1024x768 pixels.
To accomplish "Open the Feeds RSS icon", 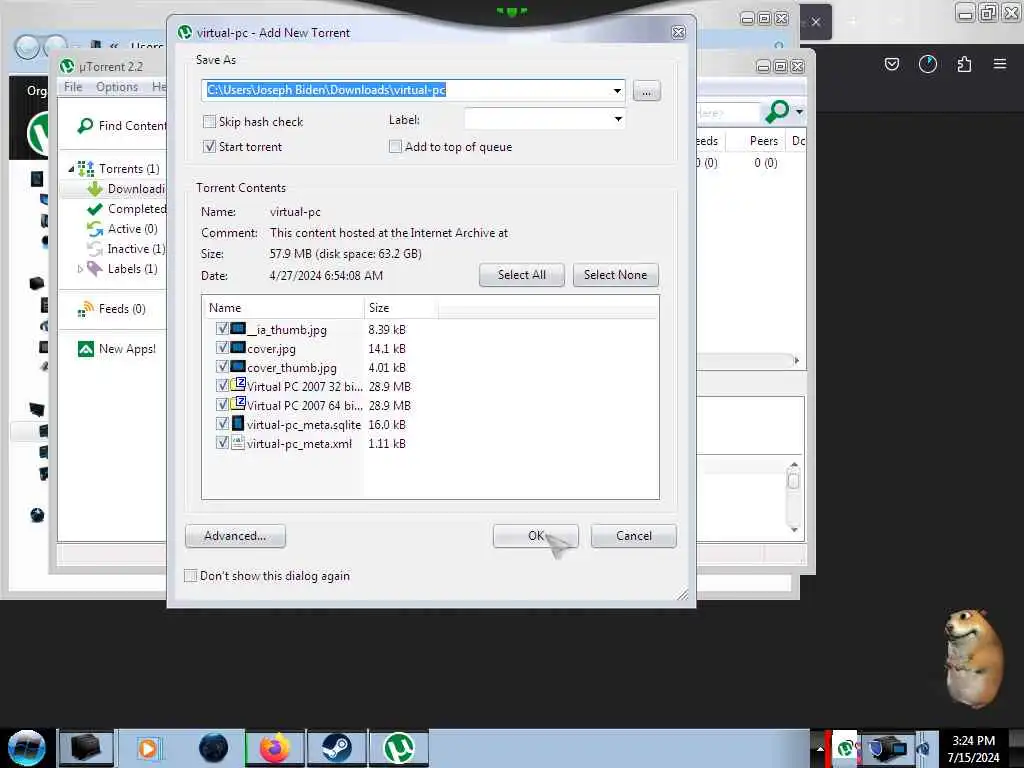I will click(x=86, y=309).
